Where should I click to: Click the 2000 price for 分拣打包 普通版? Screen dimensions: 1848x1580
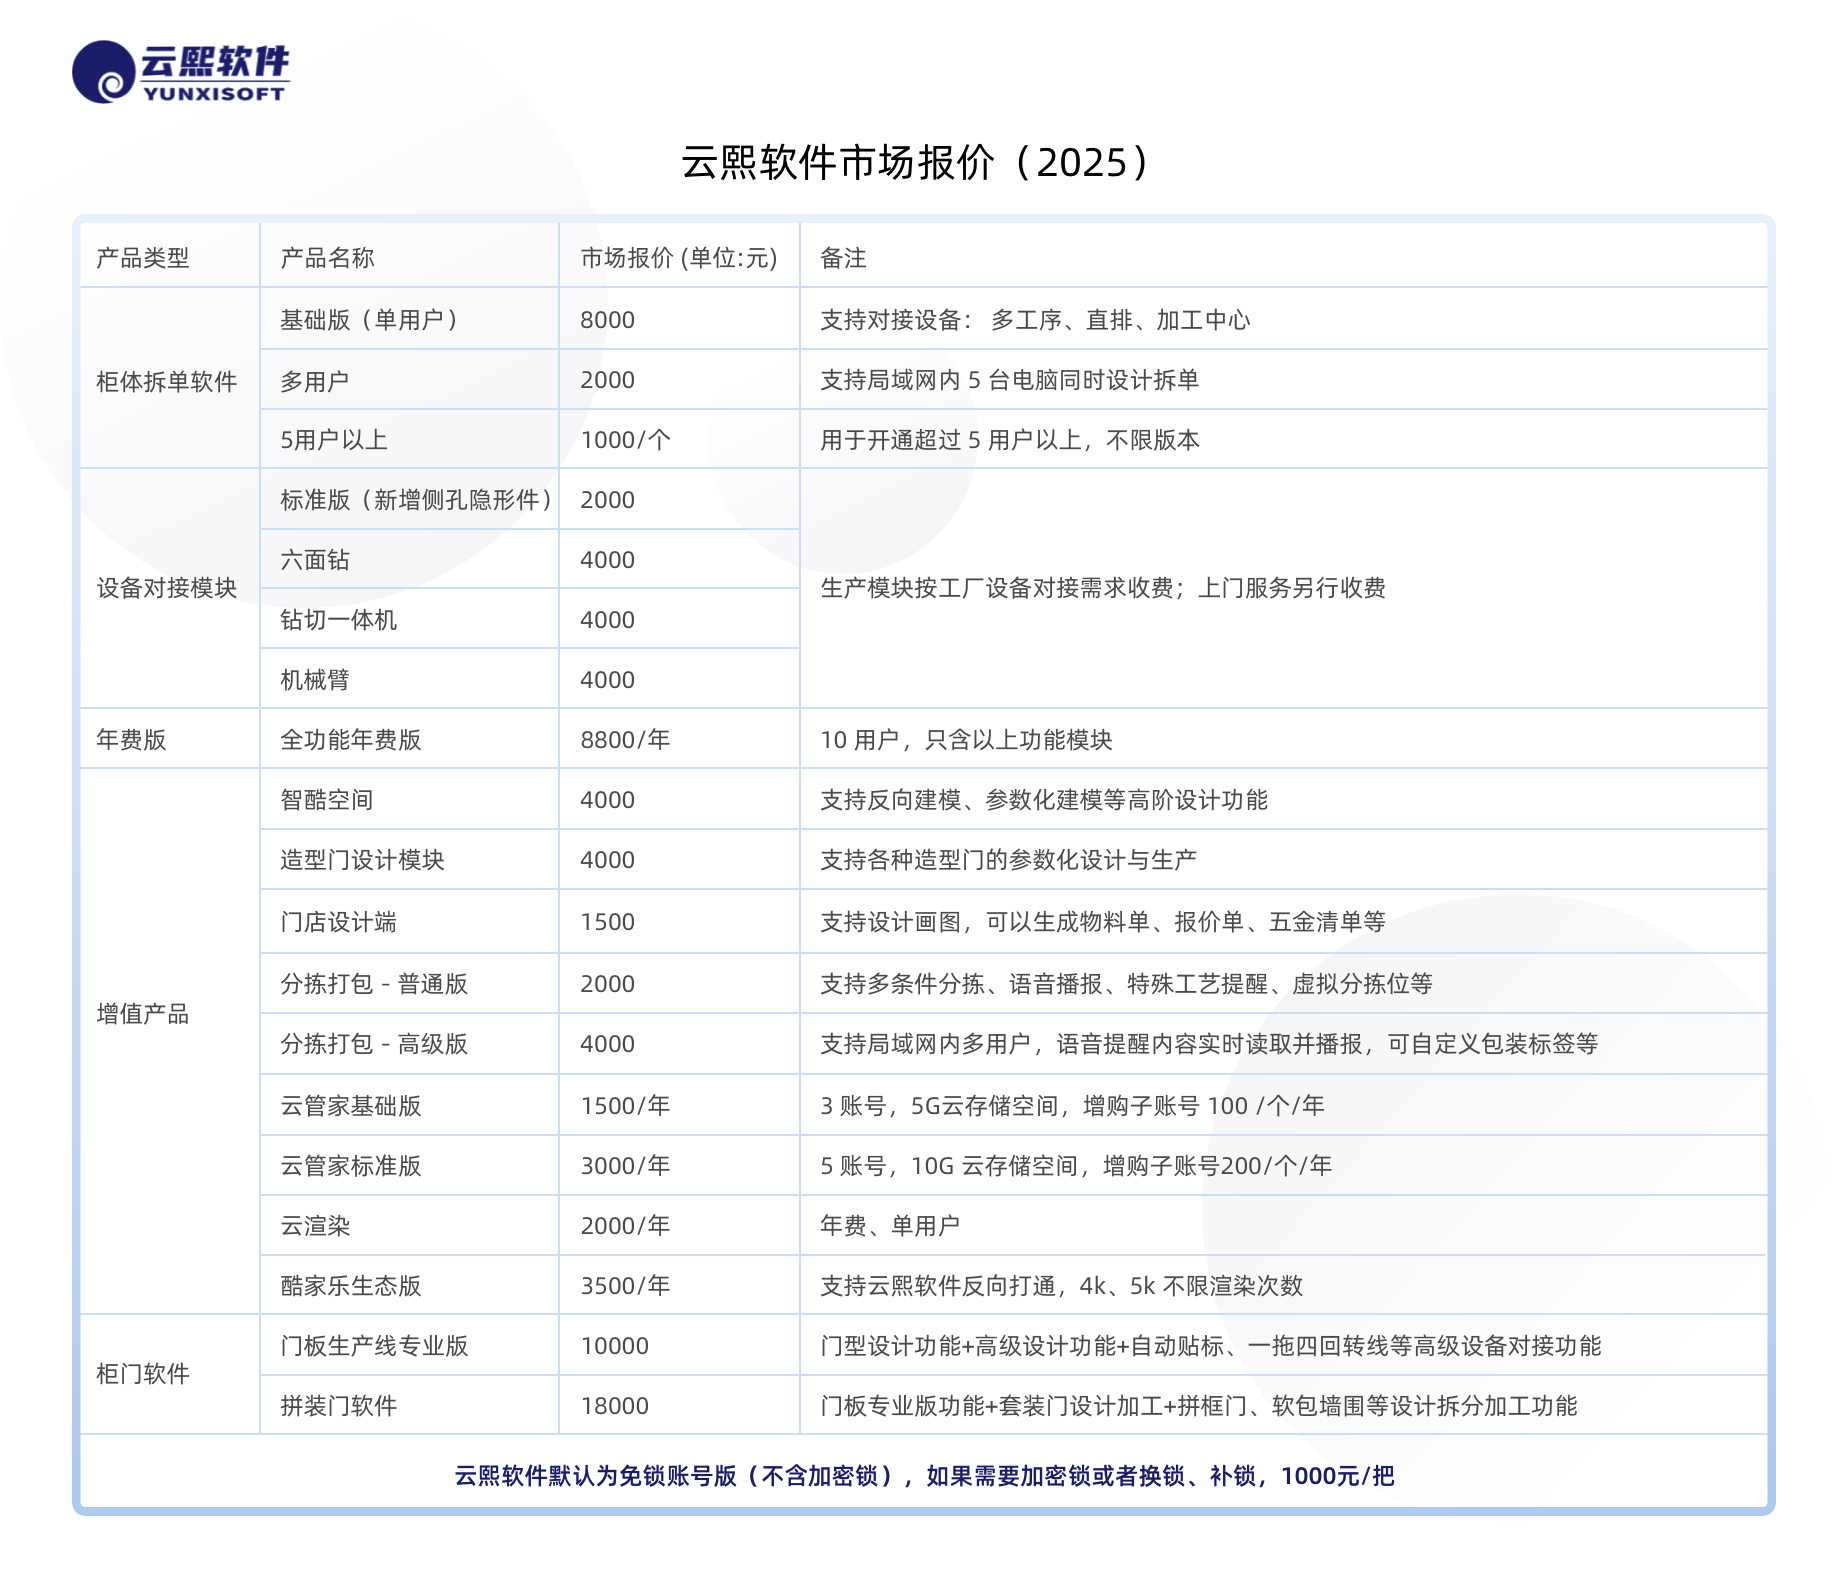(x=608, y=984)
